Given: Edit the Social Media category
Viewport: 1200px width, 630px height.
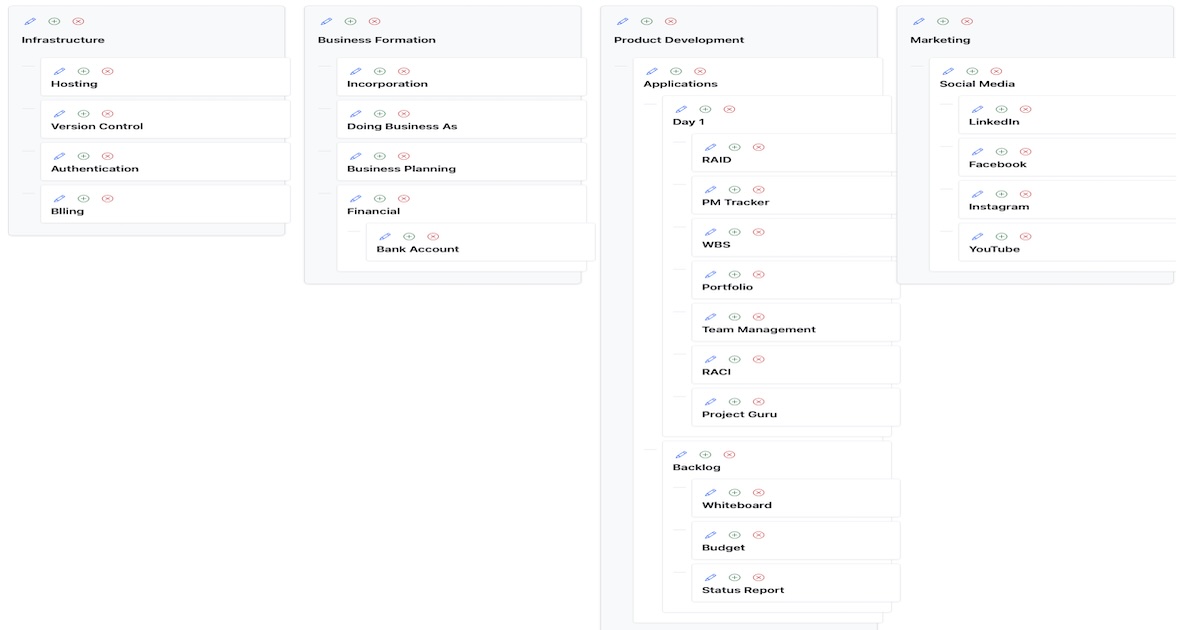Looking at the screenshot, I should click(948, 70).
